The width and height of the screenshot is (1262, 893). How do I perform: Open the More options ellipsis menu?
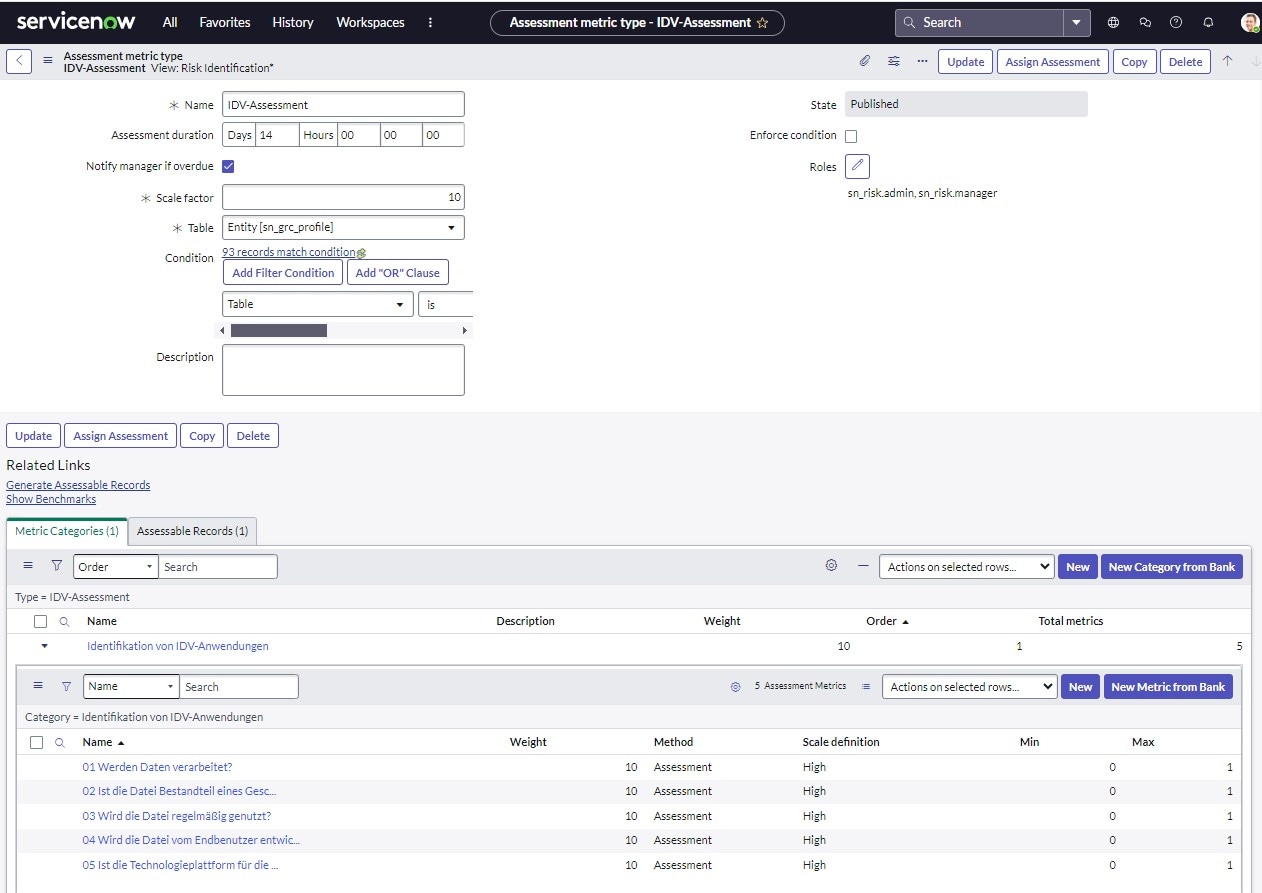point(921,61)
